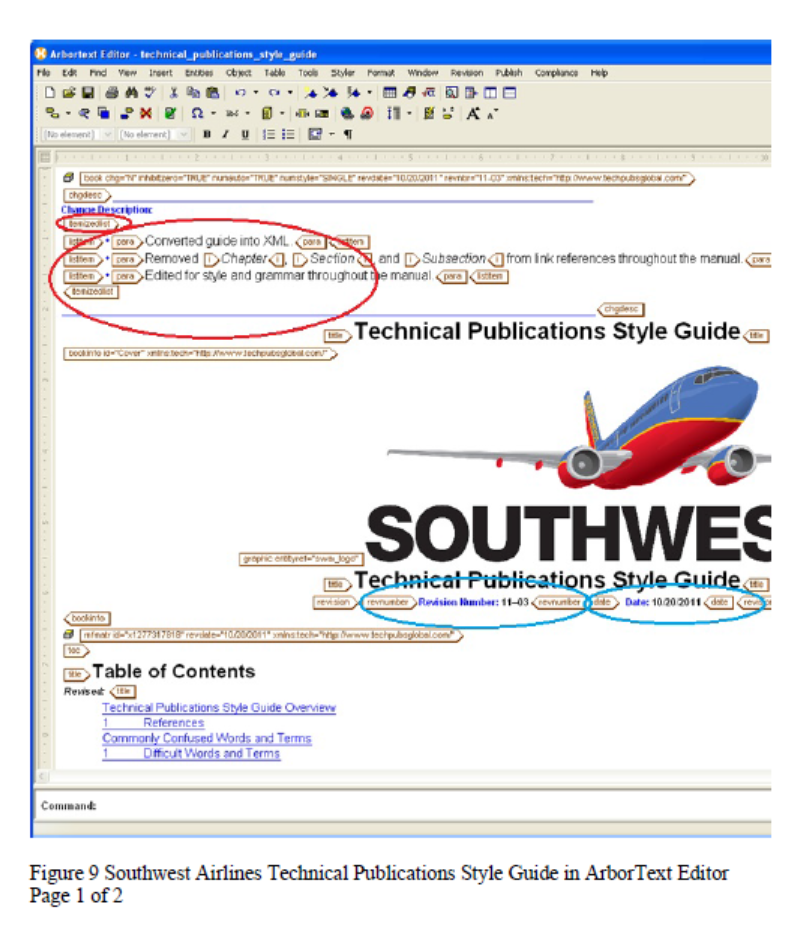Open Difficult Words and Terms link
Image resolution: width=810 pixels, height=940 pixels.
(x=212, y=754)
